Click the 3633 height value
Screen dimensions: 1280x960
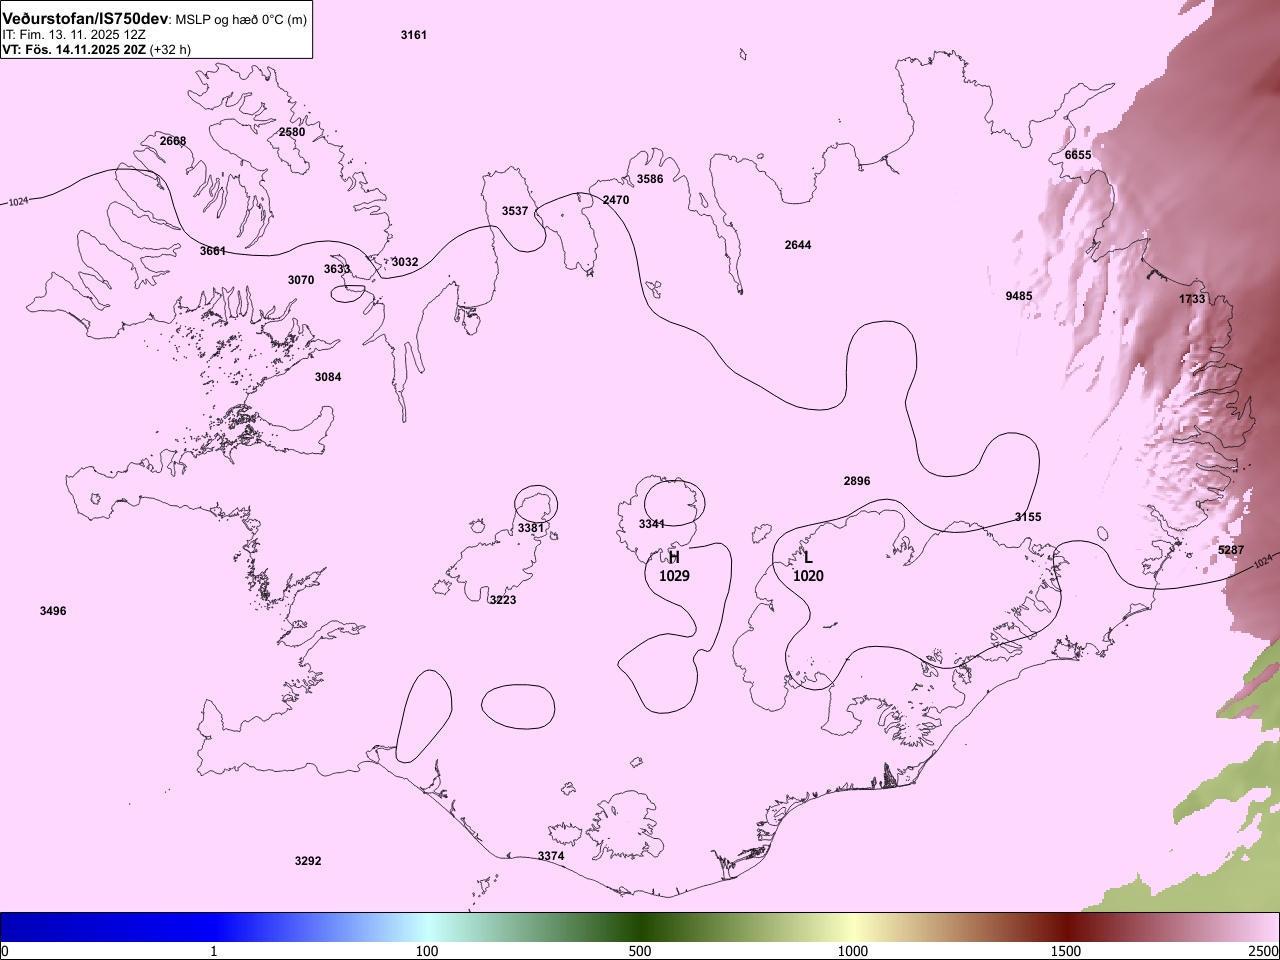[337, 269]
